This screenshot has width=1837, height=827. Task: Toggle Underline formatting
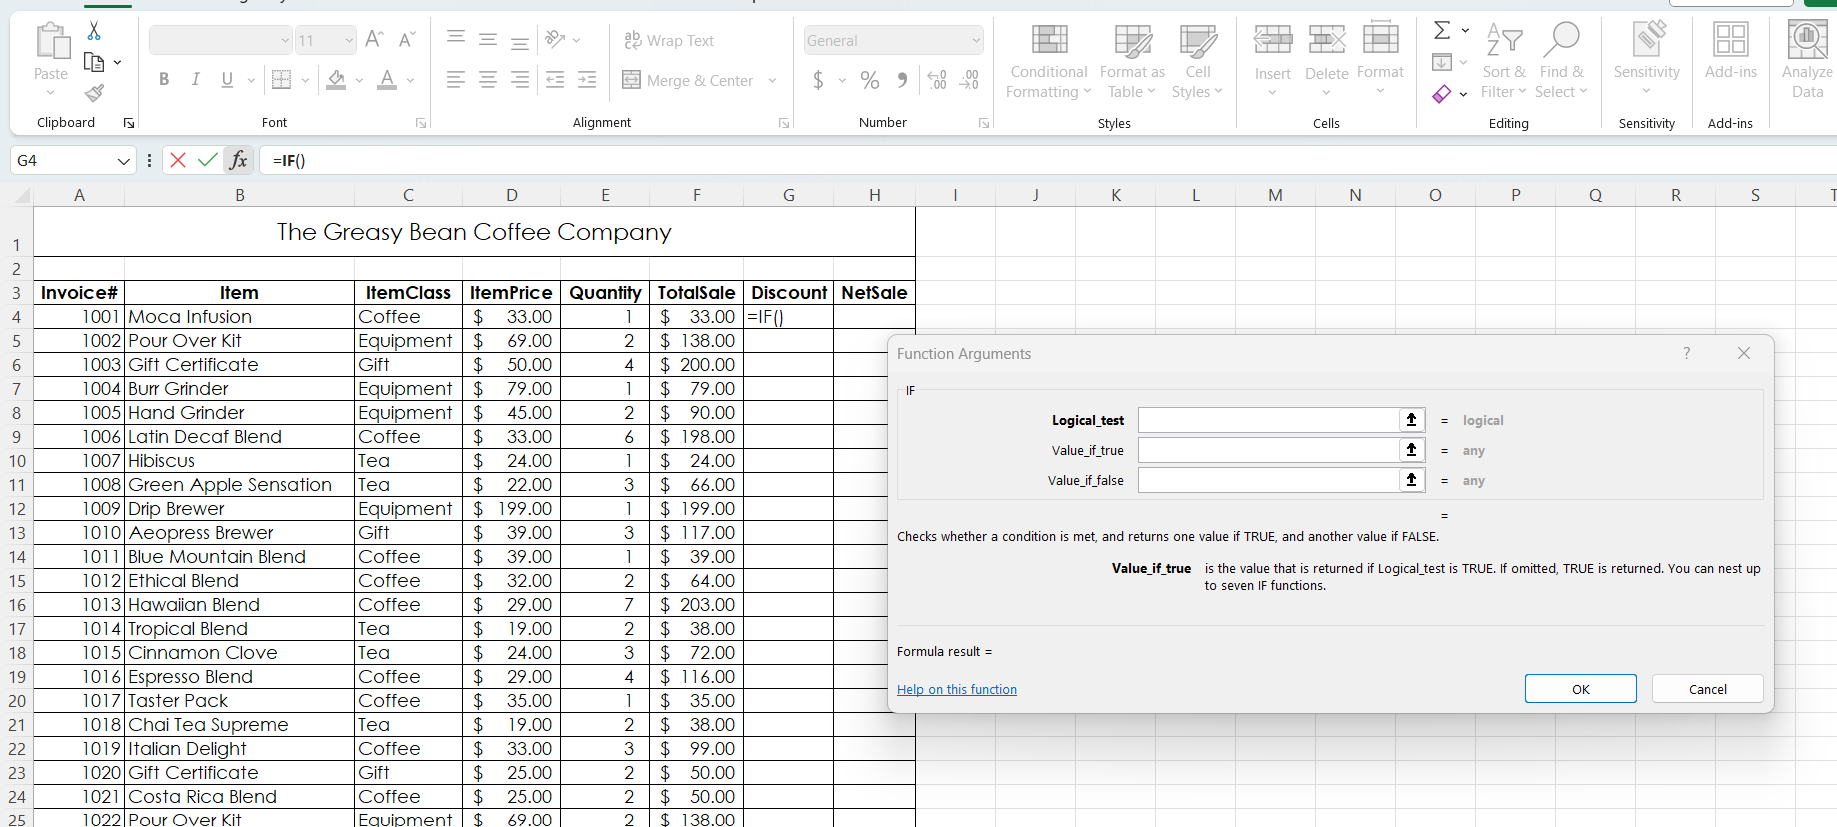[x=227, y=79]
